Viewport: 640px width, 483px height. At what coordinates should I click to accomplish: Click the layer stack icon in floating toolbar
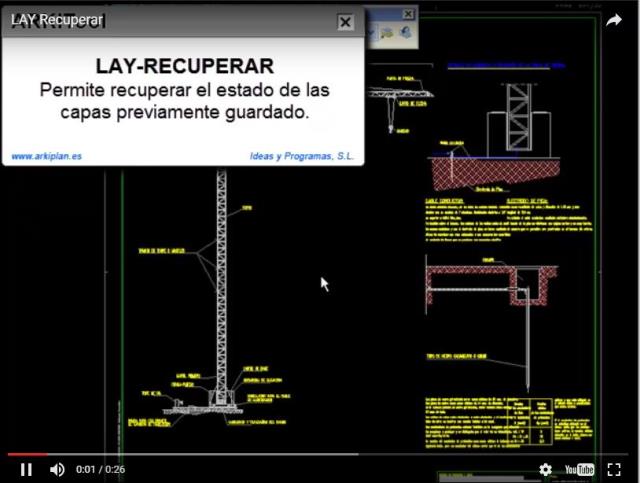387,33
